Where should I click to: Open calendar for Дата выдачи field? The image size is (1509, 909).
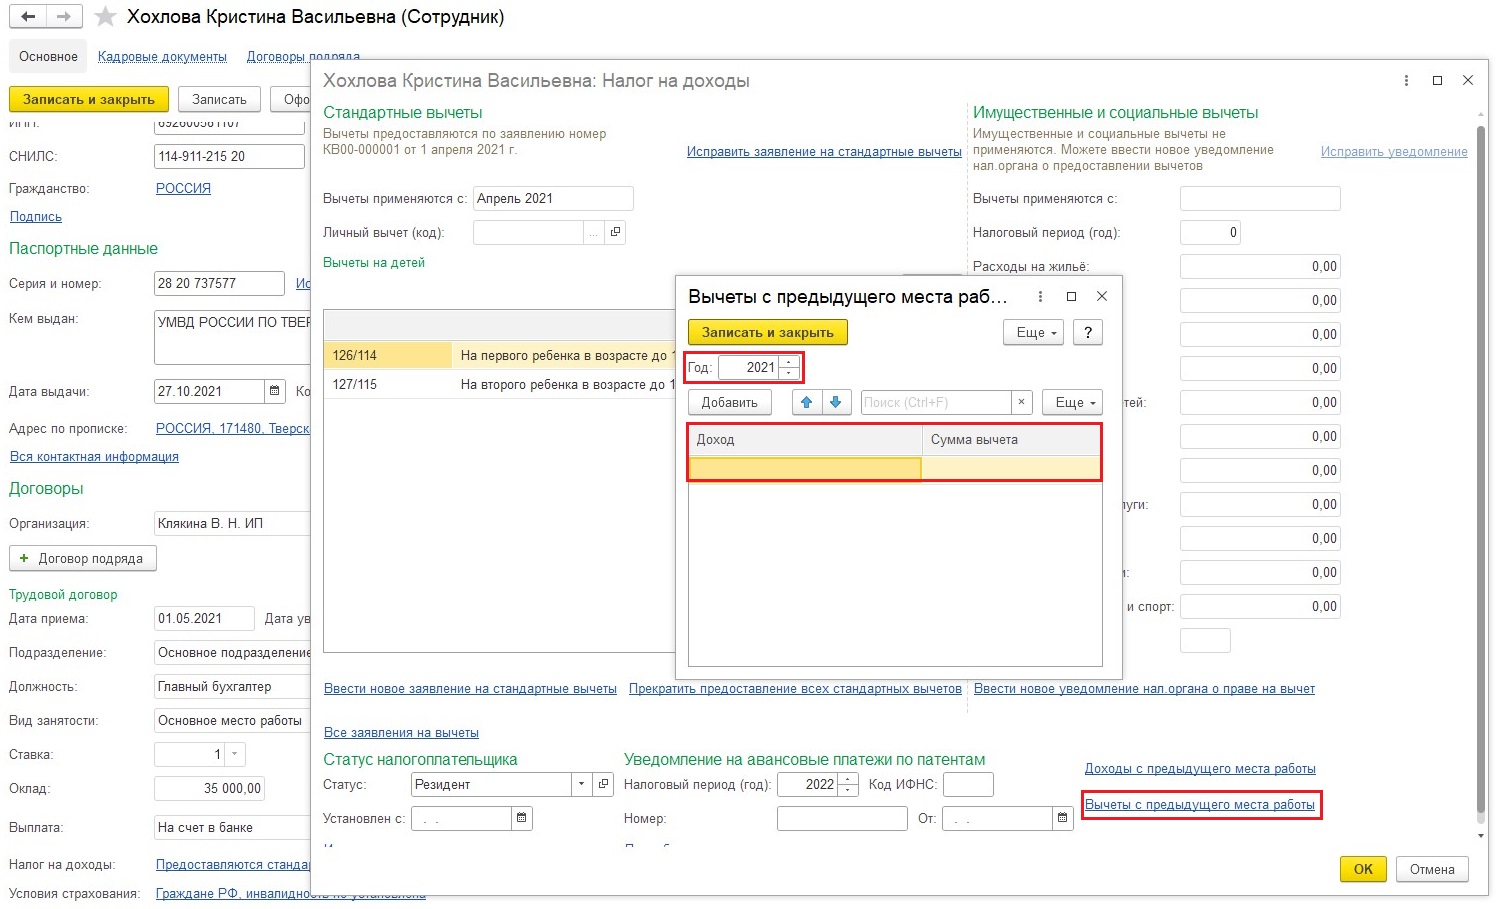(274, 391)
